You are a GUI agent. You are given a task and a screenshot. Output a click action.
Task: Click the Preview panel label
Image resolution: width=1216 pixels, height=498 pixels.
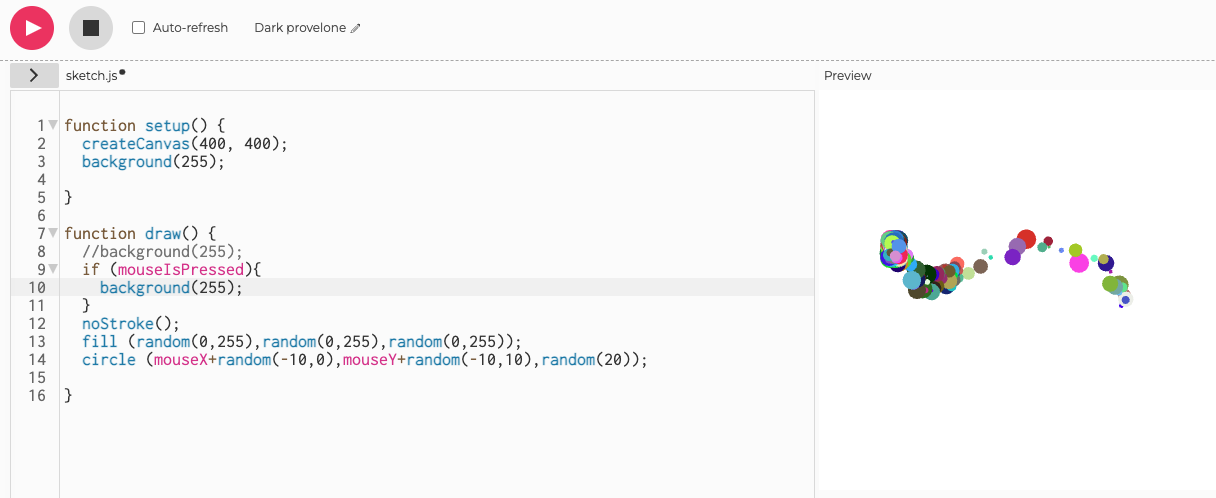coord(847,75)
